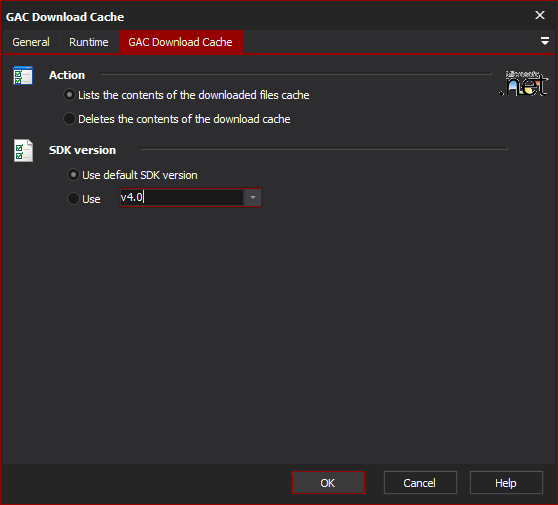Viewport: 558px width, 505px height.
Task: Close the GAC Download Cache dialog
Action: pos(540,15)
